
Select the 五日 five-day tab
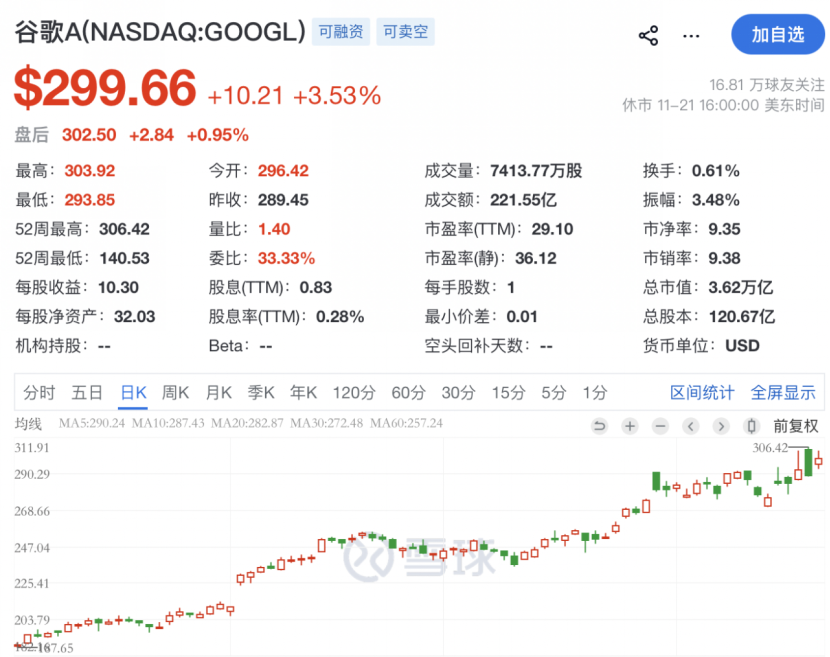(x=87, y=393)
